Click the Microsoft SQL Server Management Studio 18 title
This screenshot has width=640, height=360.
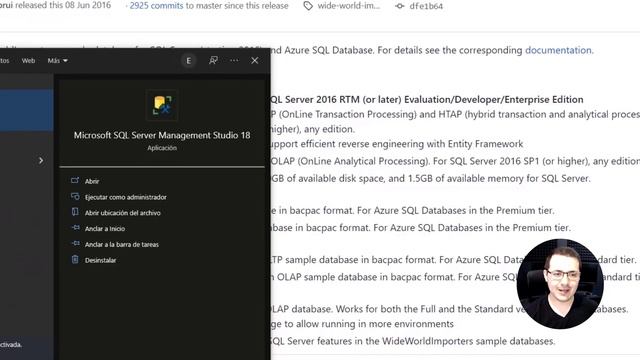pos(162,135)
